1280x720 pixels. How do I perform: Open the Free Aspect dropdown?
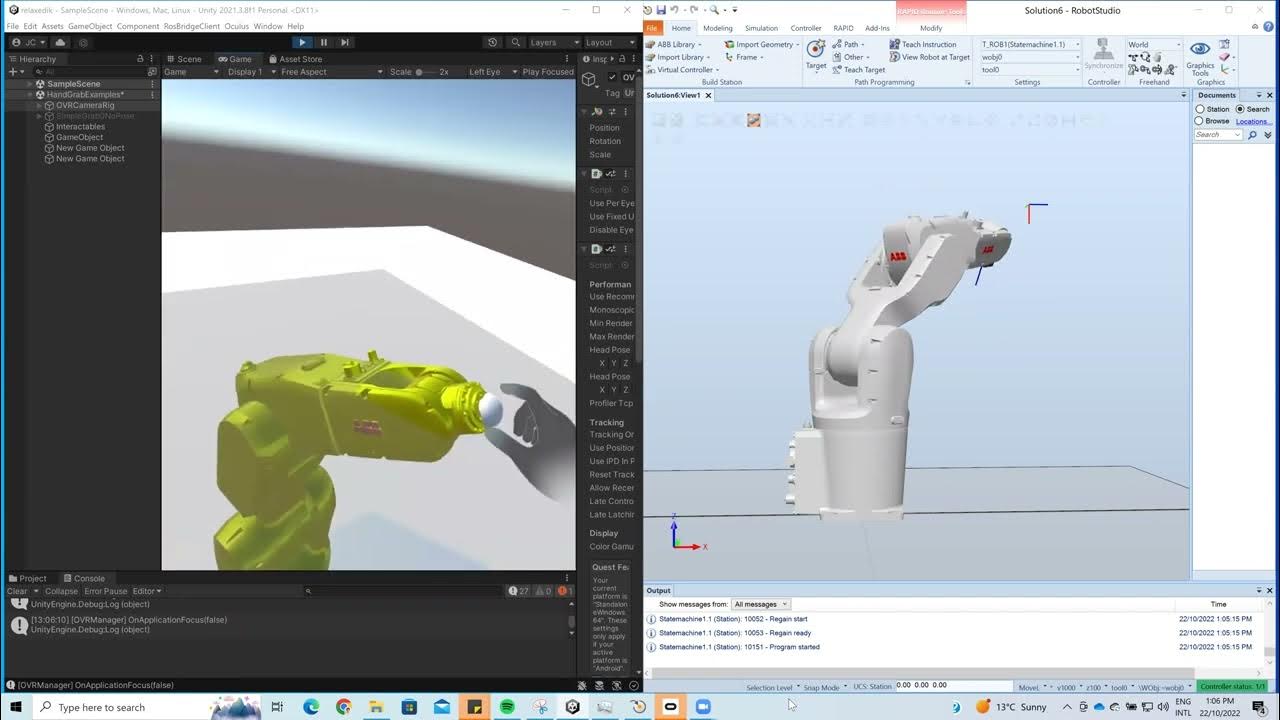point(331,72)
